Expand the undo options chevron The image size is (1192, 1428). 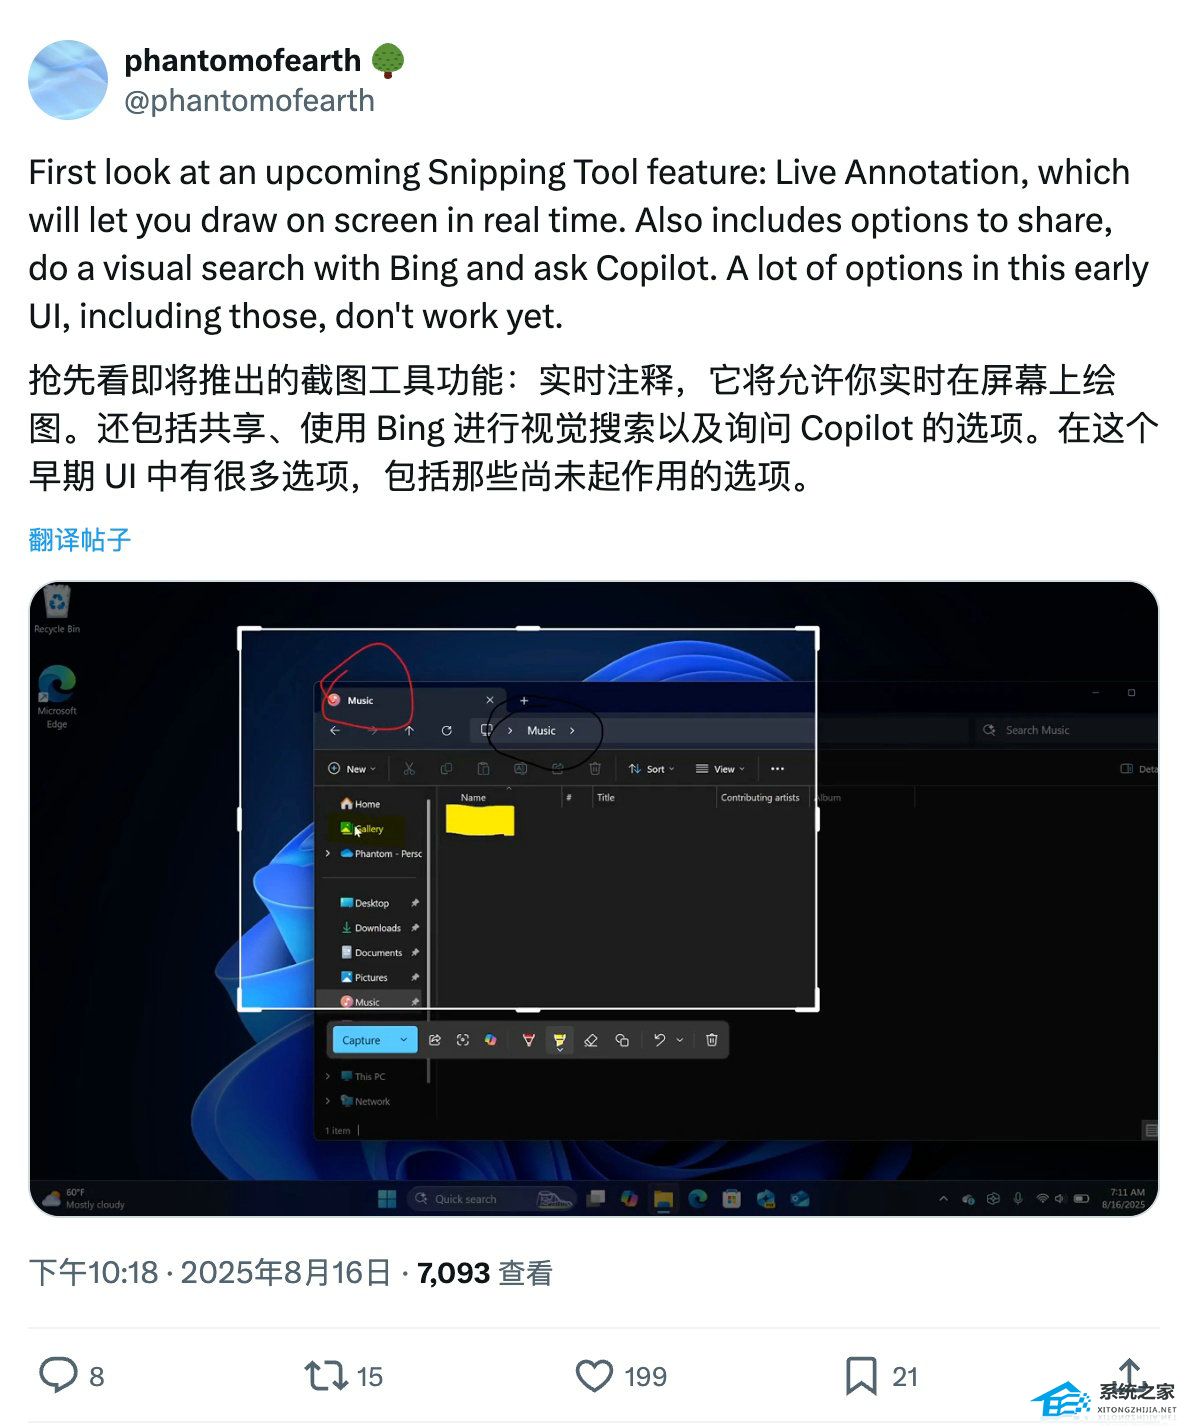(x=680, y=1040)
